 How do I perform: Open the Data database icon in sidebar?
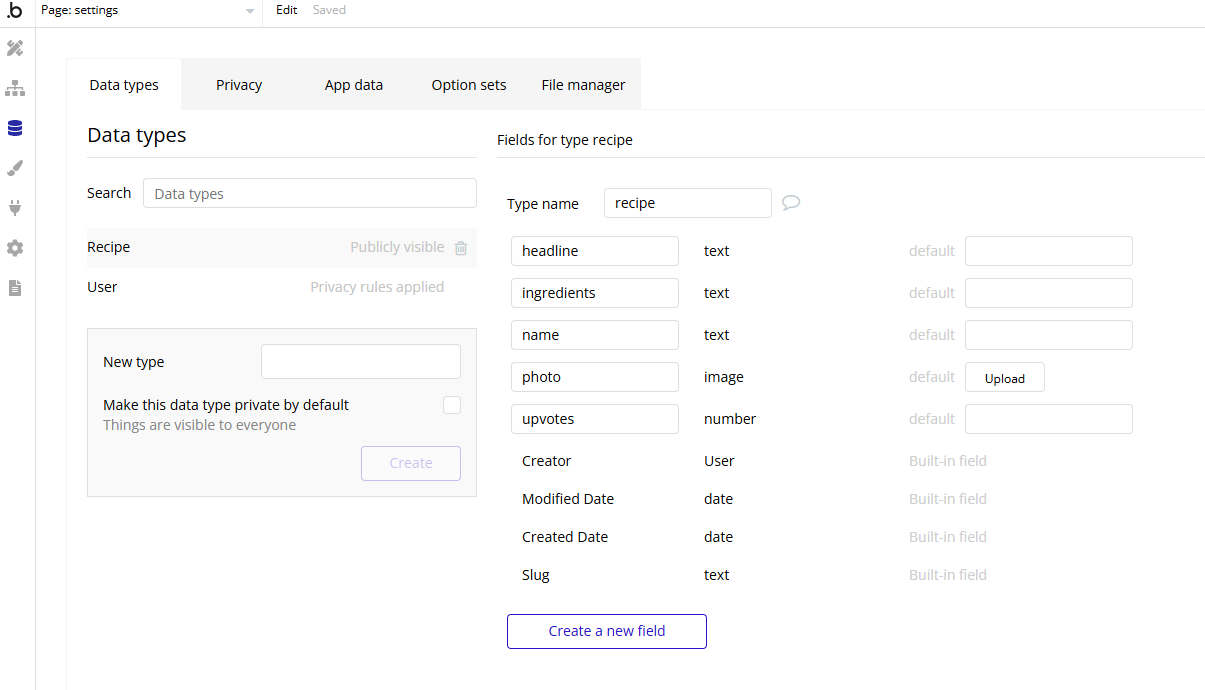(x=15, y=128)
